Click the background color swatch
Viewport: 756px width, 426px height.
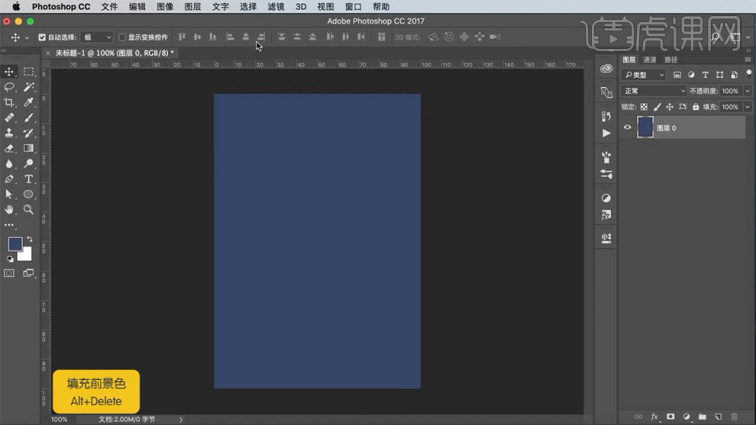pyautogui.click(x=26, y=255)
